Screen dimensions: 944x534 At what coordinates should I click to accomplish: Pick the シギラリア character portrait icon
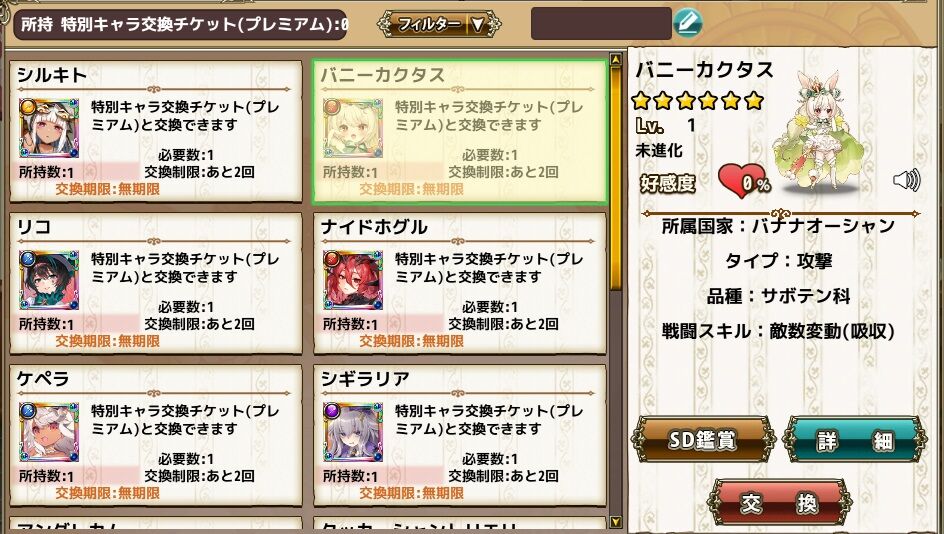353,432
